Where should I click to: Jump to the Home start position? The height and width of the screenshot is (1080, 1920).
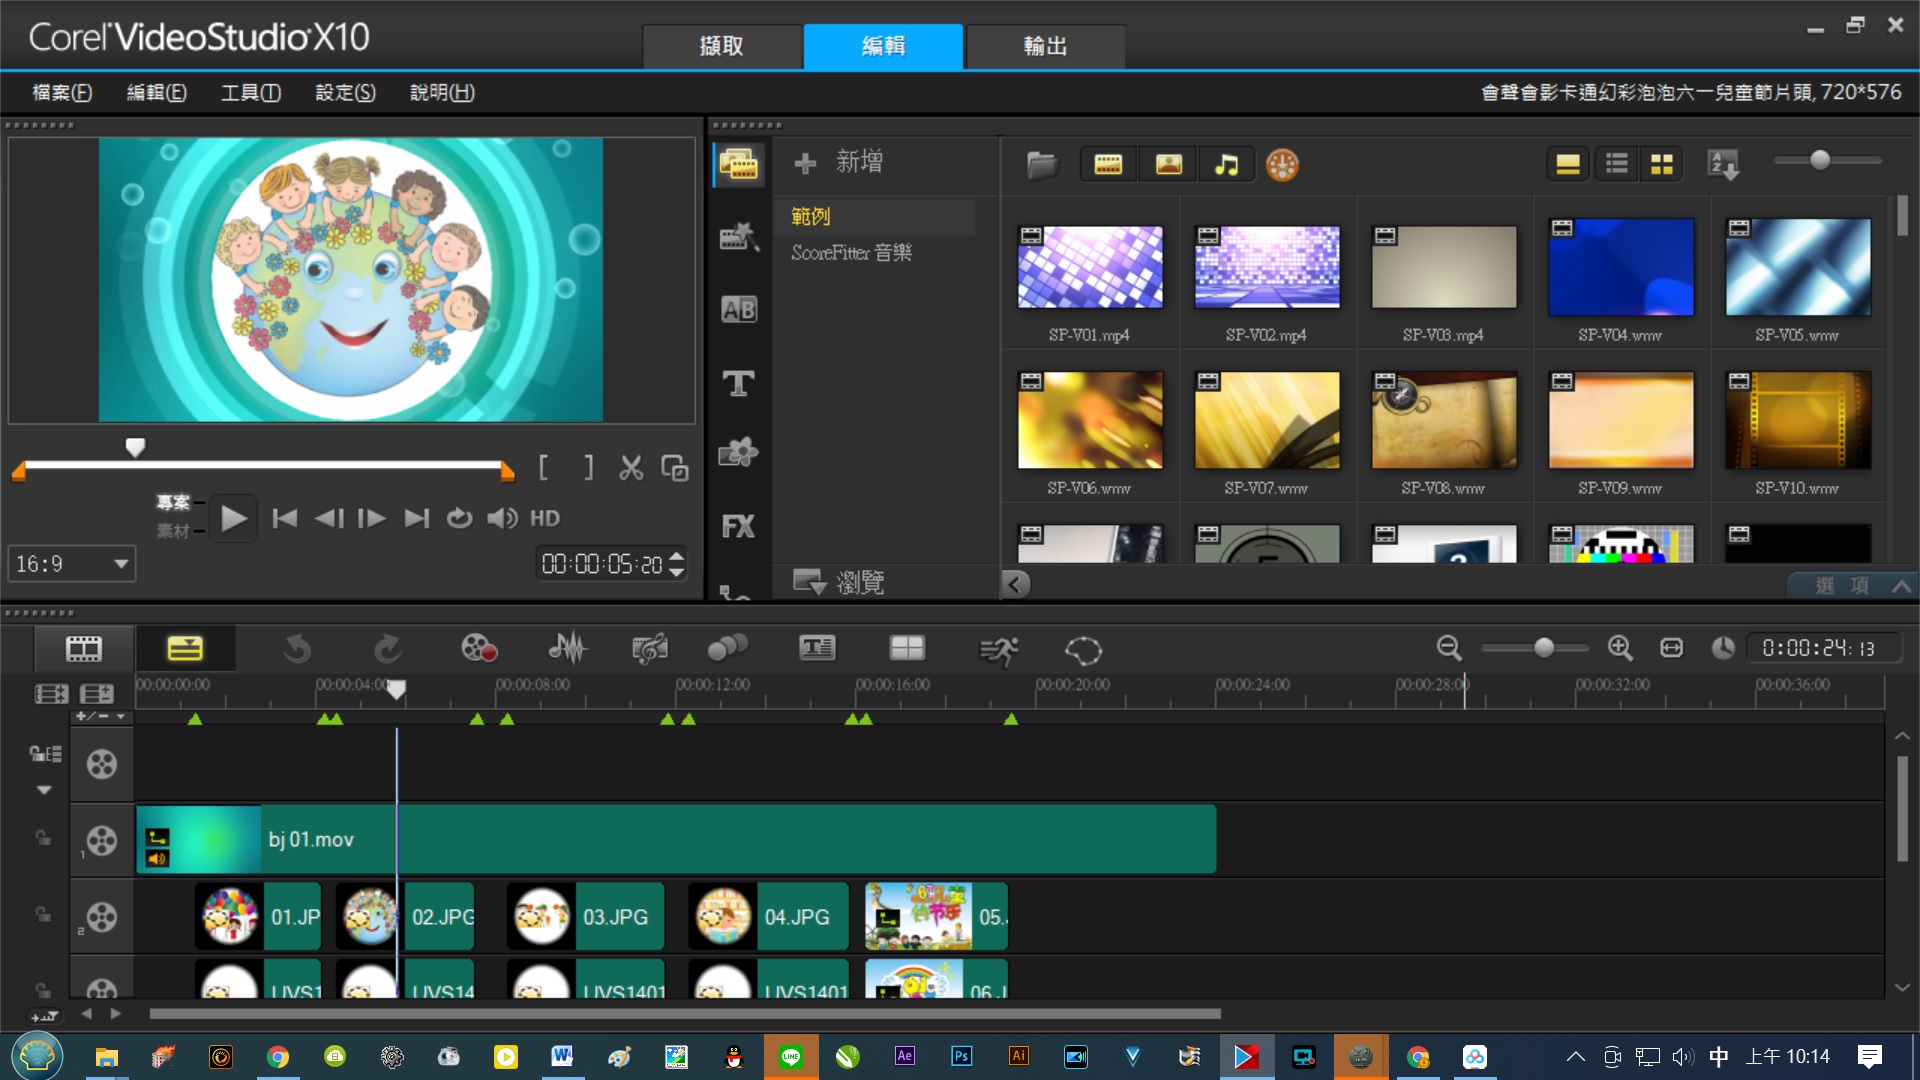pyautogui.click(x=285, y=518)
